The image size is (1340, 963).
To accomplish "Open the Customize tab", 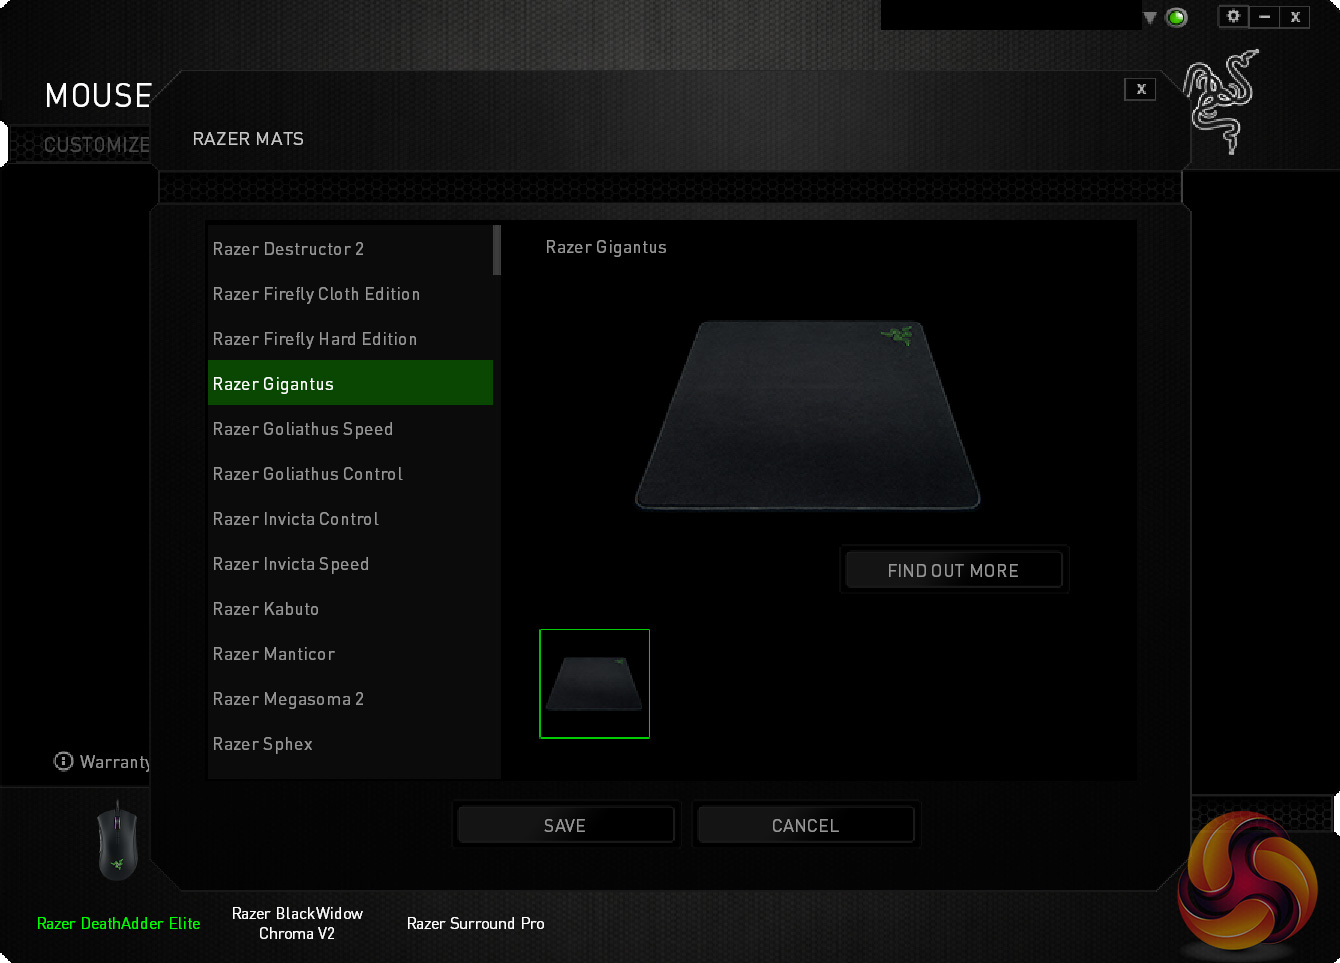I will pos(96,145).
